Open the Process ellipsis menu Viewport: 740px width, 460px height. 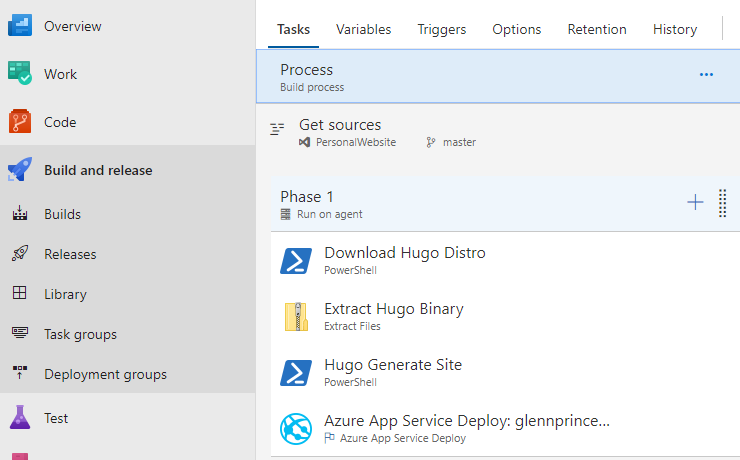(x=706, y=75)
